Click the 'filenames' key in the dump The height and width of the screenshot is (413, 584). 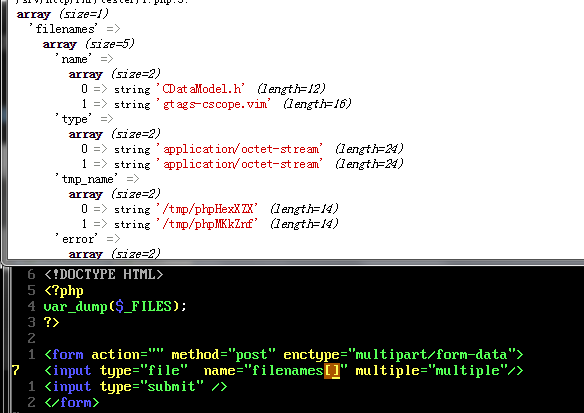coord(64,29)
